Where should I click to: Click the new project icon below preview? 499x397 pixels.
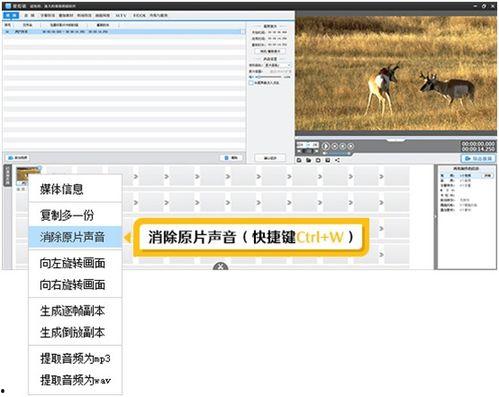click(x=299, y=160)
